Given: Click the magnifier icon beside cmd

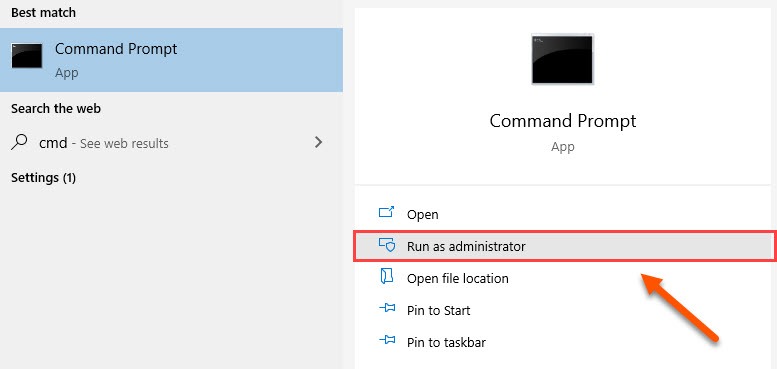Looking at the screenshot, I should pos(19,143).
